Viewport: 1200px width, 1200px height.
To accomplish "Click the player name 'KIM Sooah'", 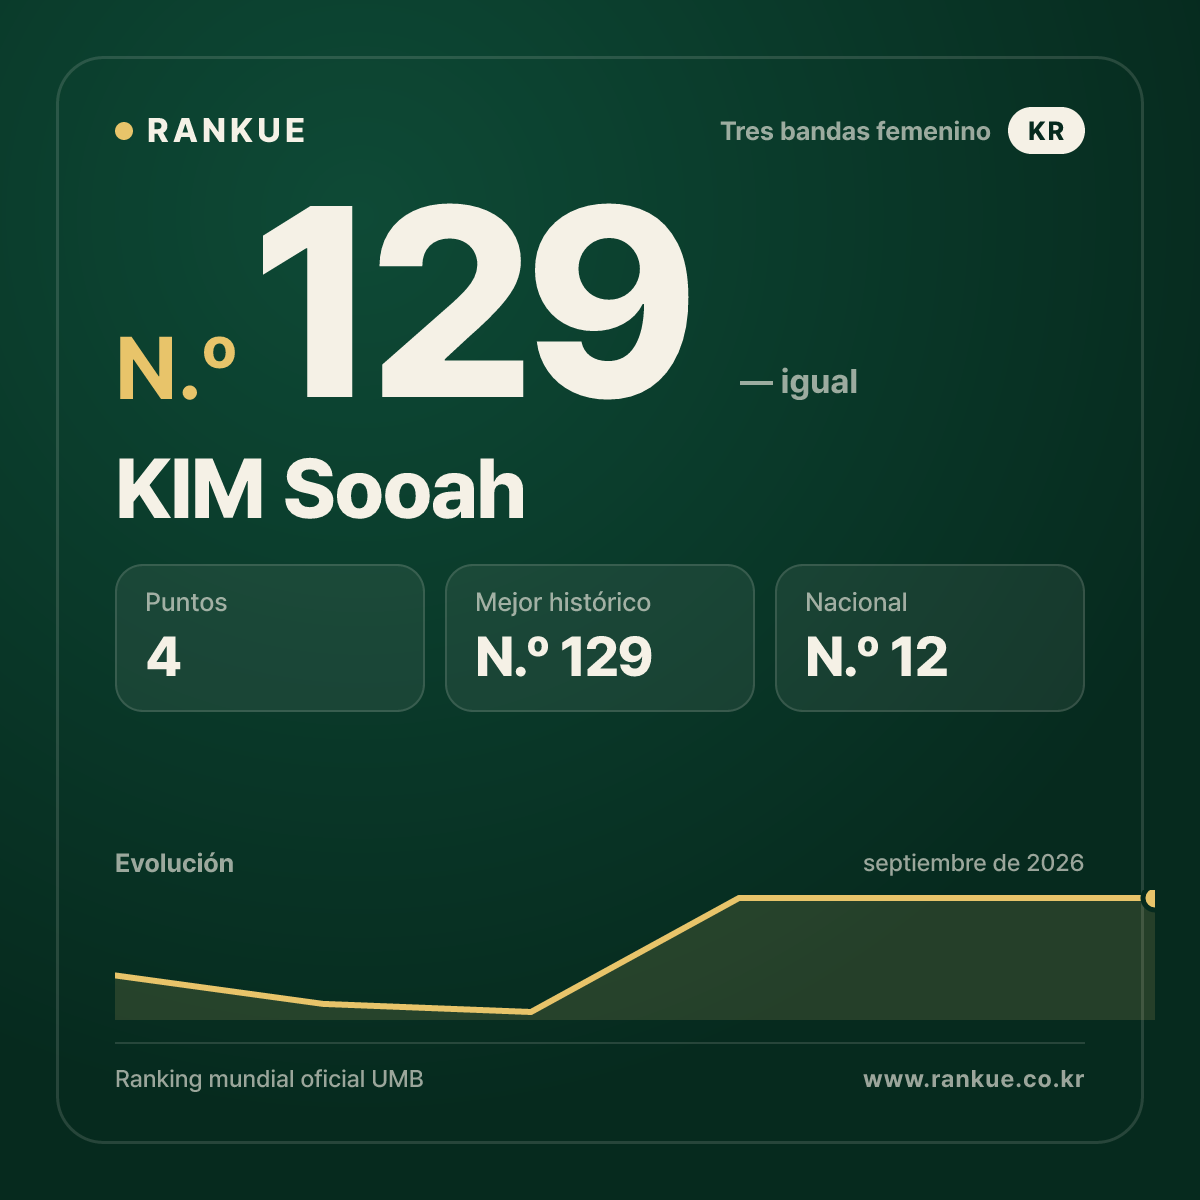I will 320,490.
